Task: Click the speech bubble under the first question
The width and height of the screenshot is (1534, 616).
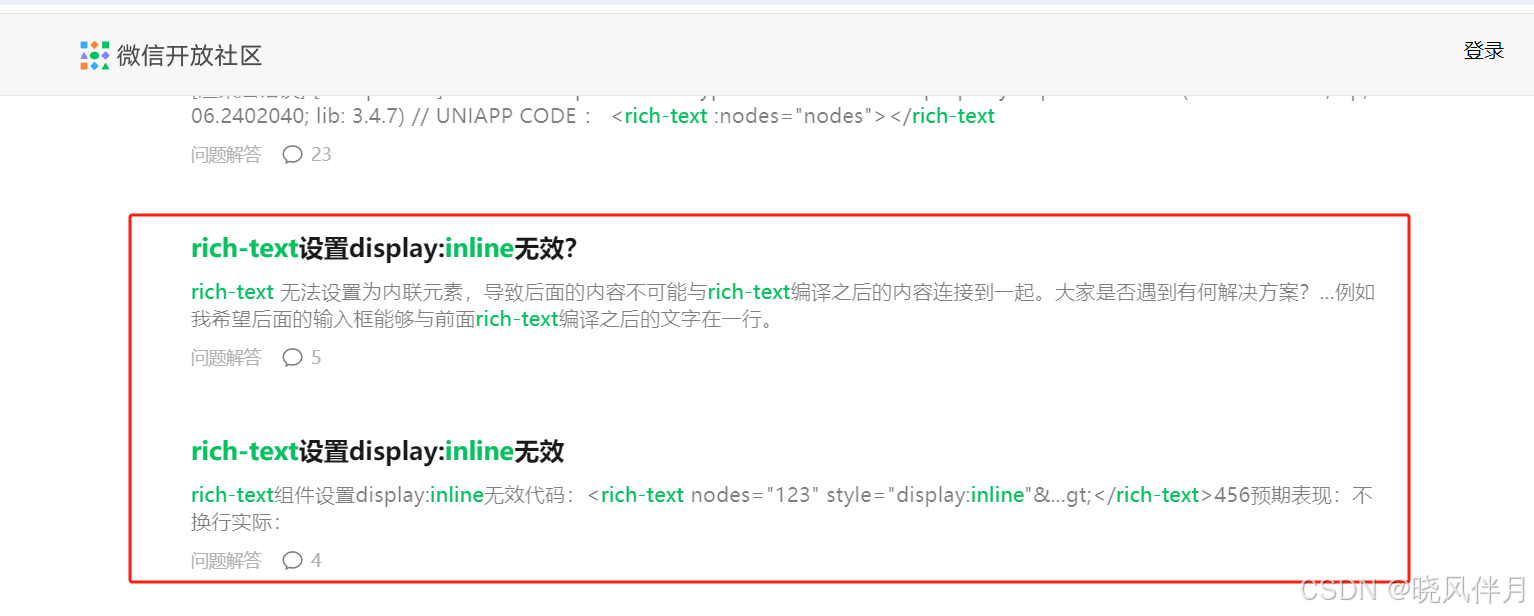Action: [291, 357]
